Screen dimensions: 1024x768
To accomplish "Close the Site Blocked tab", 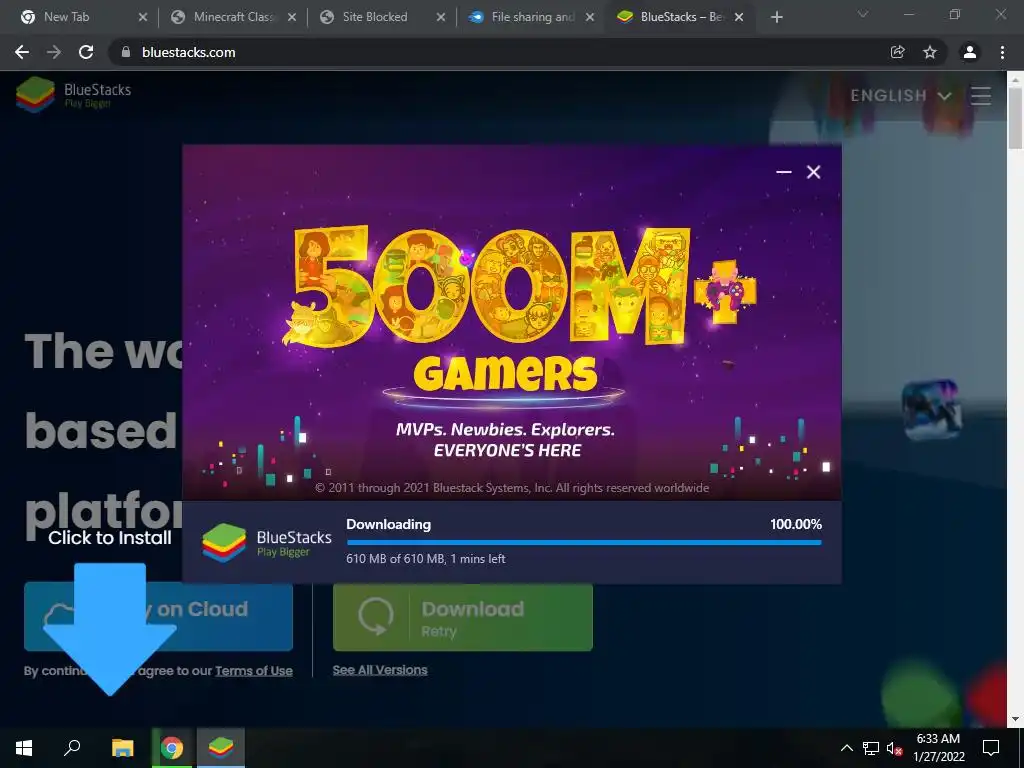I will tap(441, 17).
